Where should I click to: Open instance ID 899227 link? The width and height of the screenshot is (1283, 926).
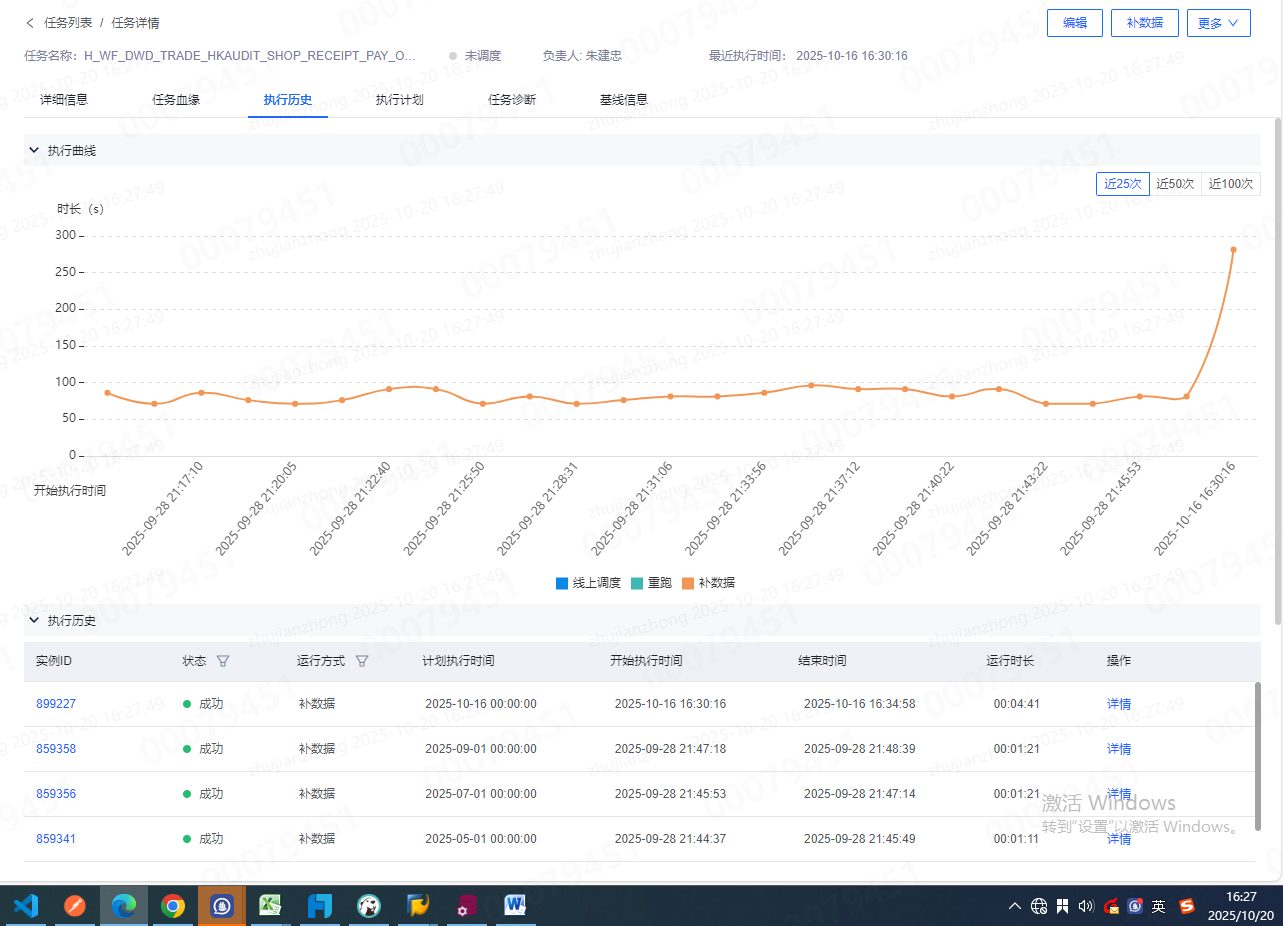pos(56,704)
